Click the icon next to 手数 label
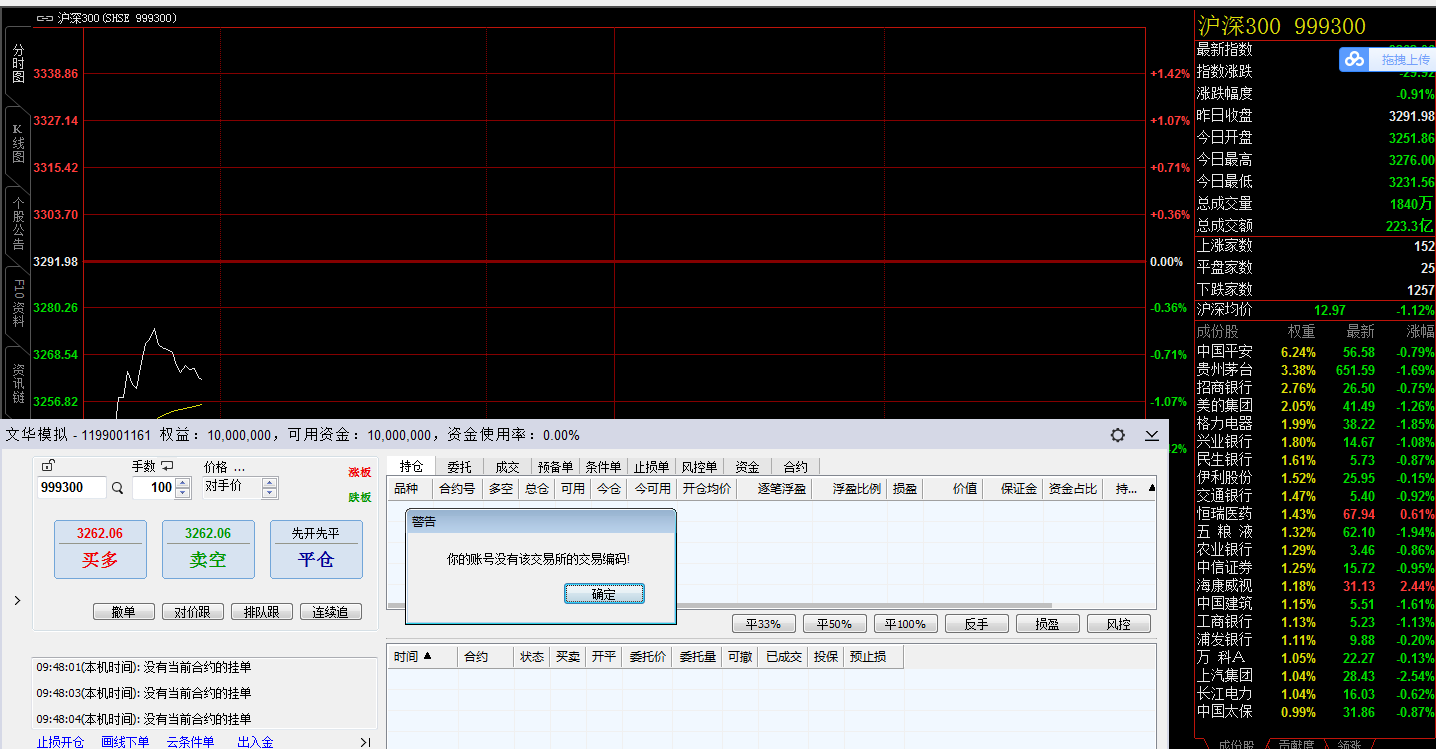1436x749 pixels. [167, 466]
